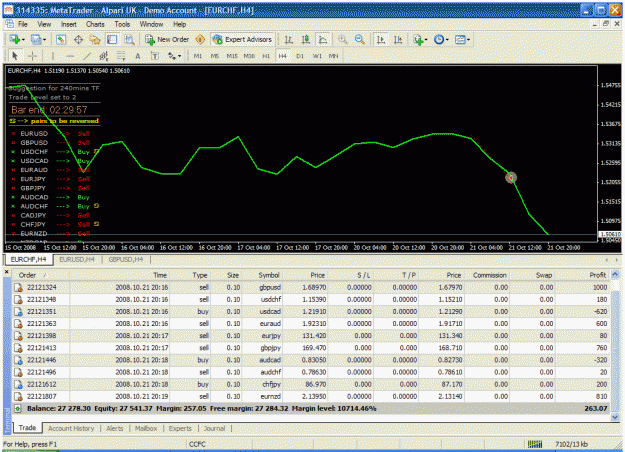Open the Periods clock dropdown
Screen dimensions: 625x452
point(441,39)
